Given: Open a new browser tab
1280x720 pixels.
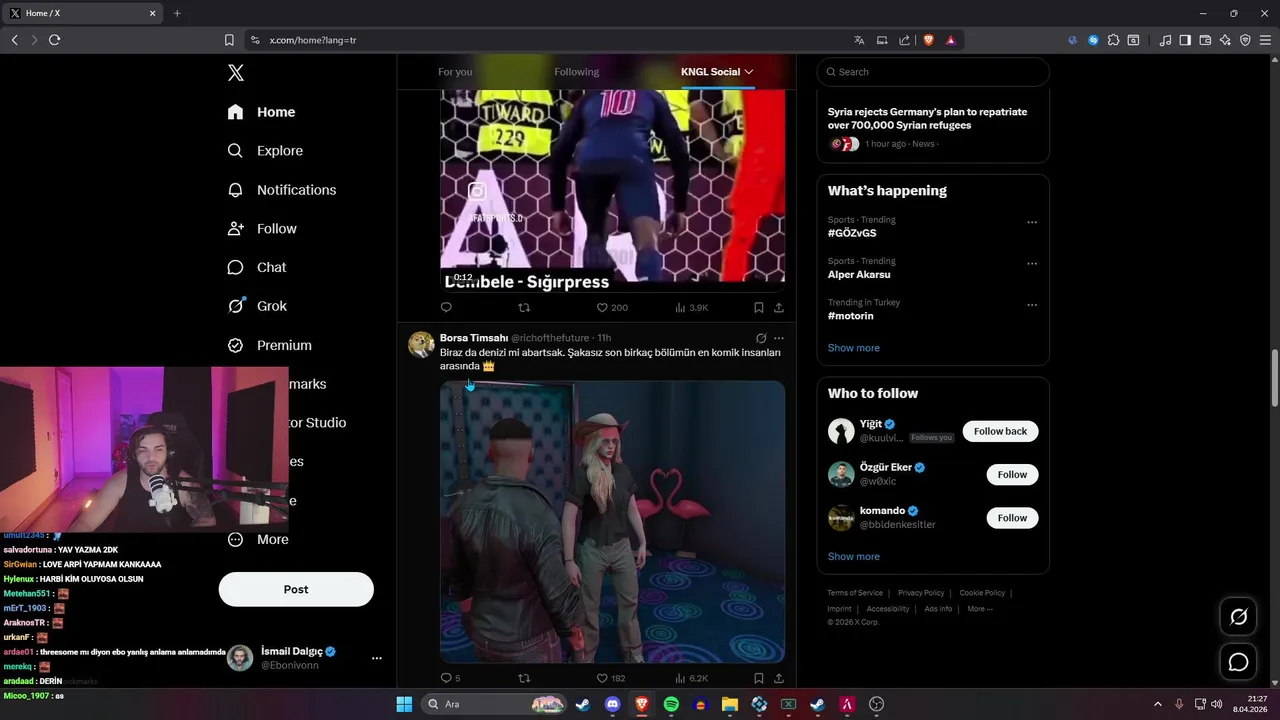Looking at the screenshot, I should coord(177,13).
